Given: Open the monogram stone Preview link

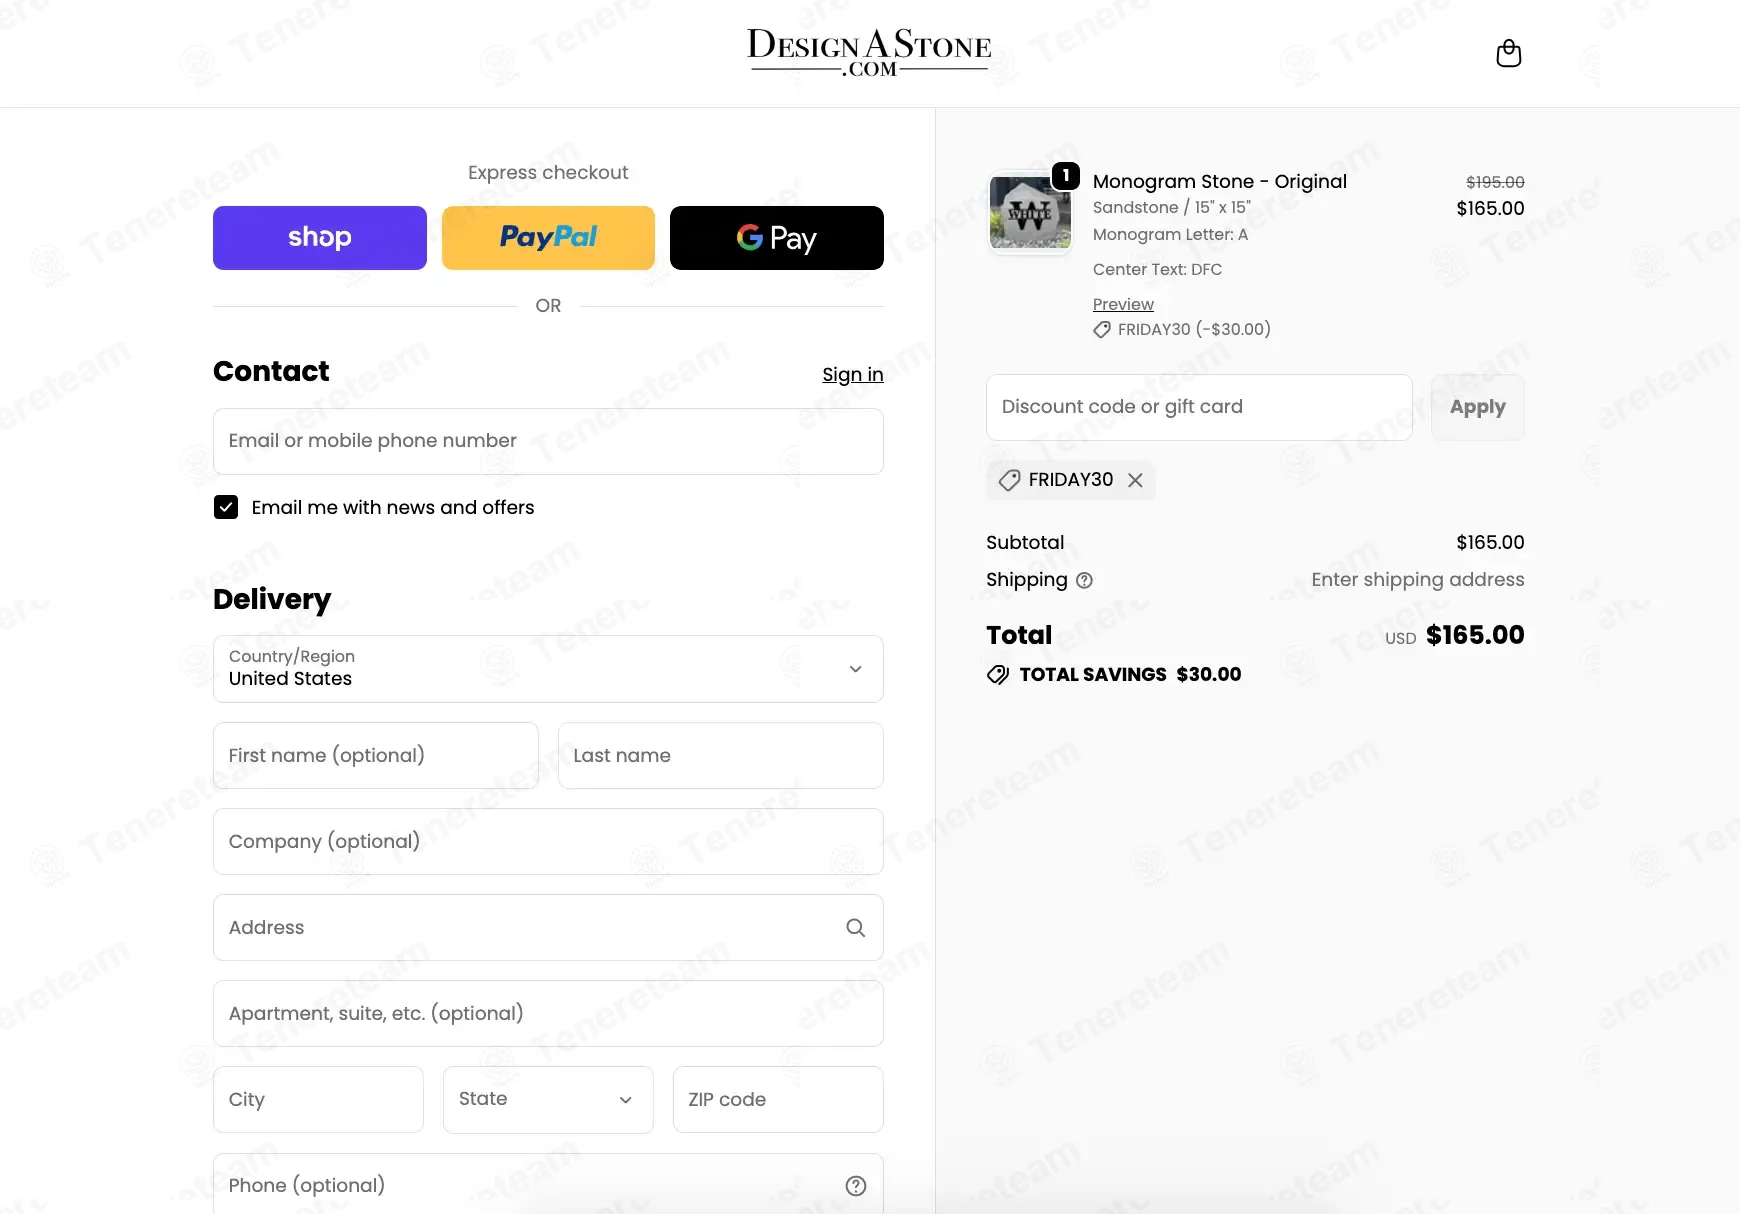Looking at the screenshot, I should point(1123,304).
